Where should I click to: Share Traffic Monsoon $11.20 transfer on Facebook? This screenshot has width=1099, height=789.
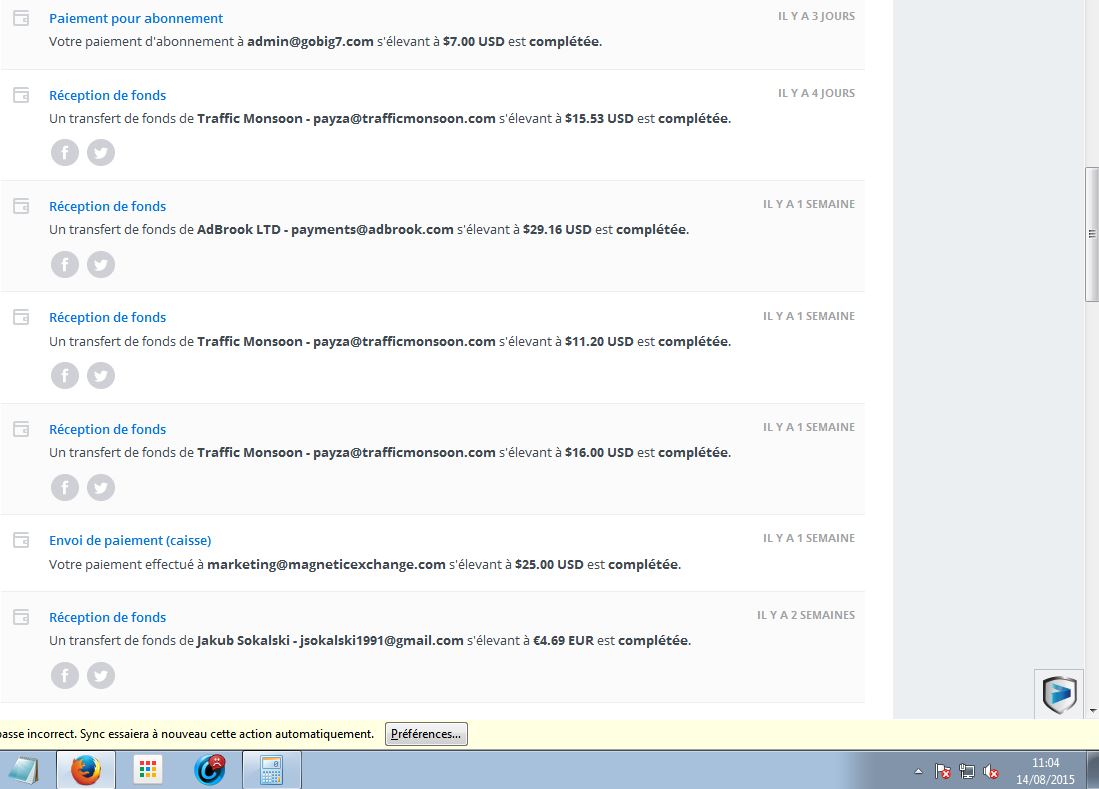[65, 376]
